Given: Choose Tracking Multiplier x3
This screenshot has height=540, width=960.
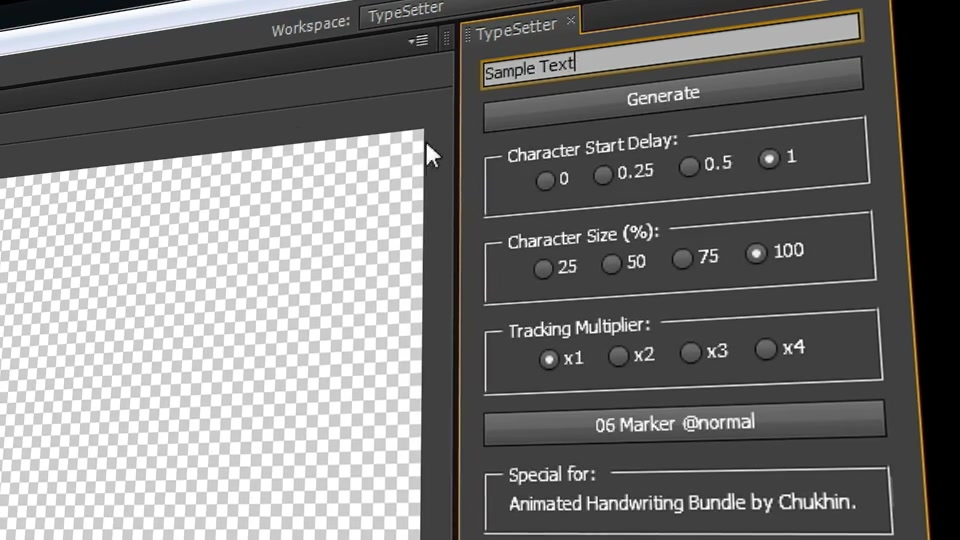Looking at the screenshot, I should click(x=691, y=353).
